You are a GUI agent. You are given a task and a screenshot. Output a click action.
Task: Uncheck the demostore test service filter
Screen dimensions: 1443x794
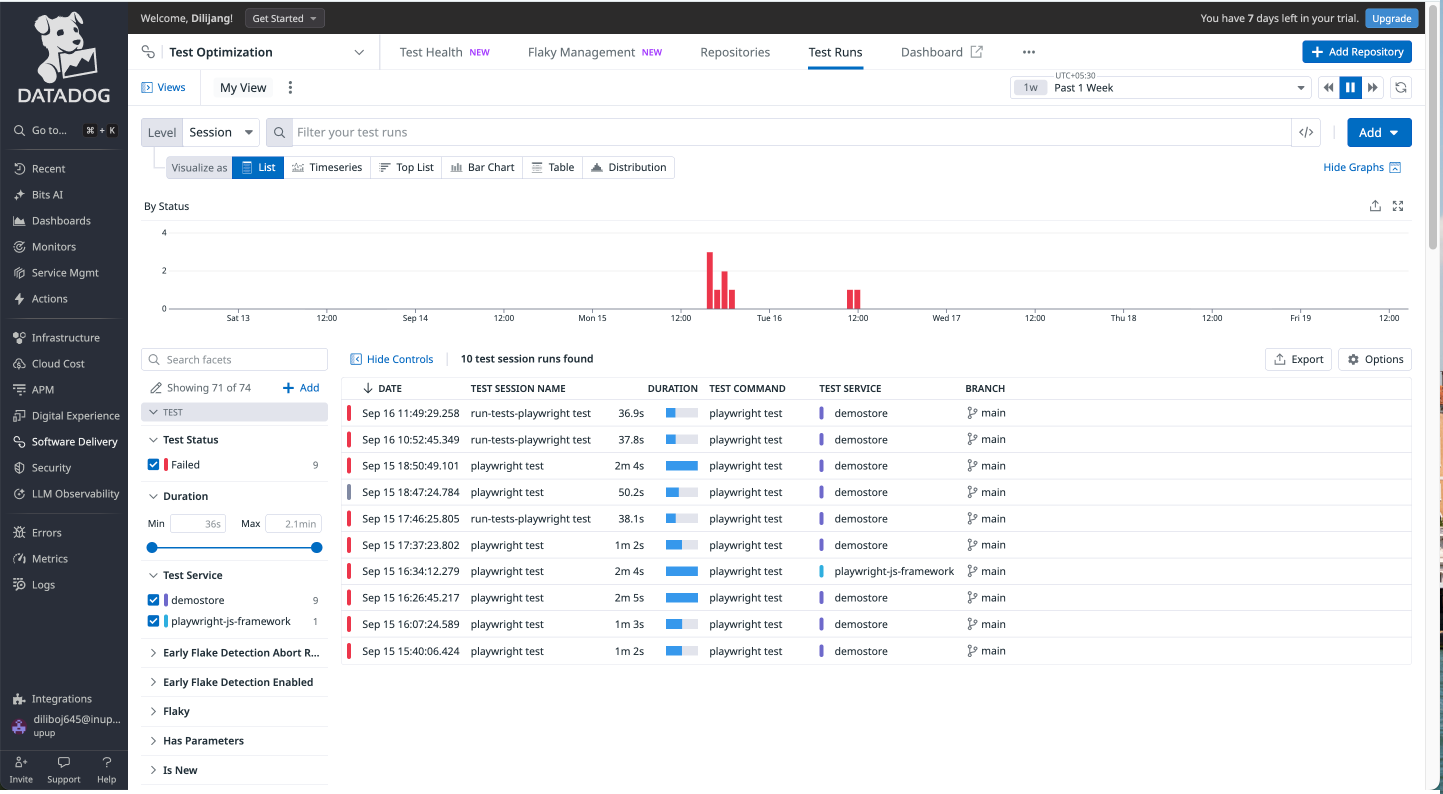tap(153, 600)
